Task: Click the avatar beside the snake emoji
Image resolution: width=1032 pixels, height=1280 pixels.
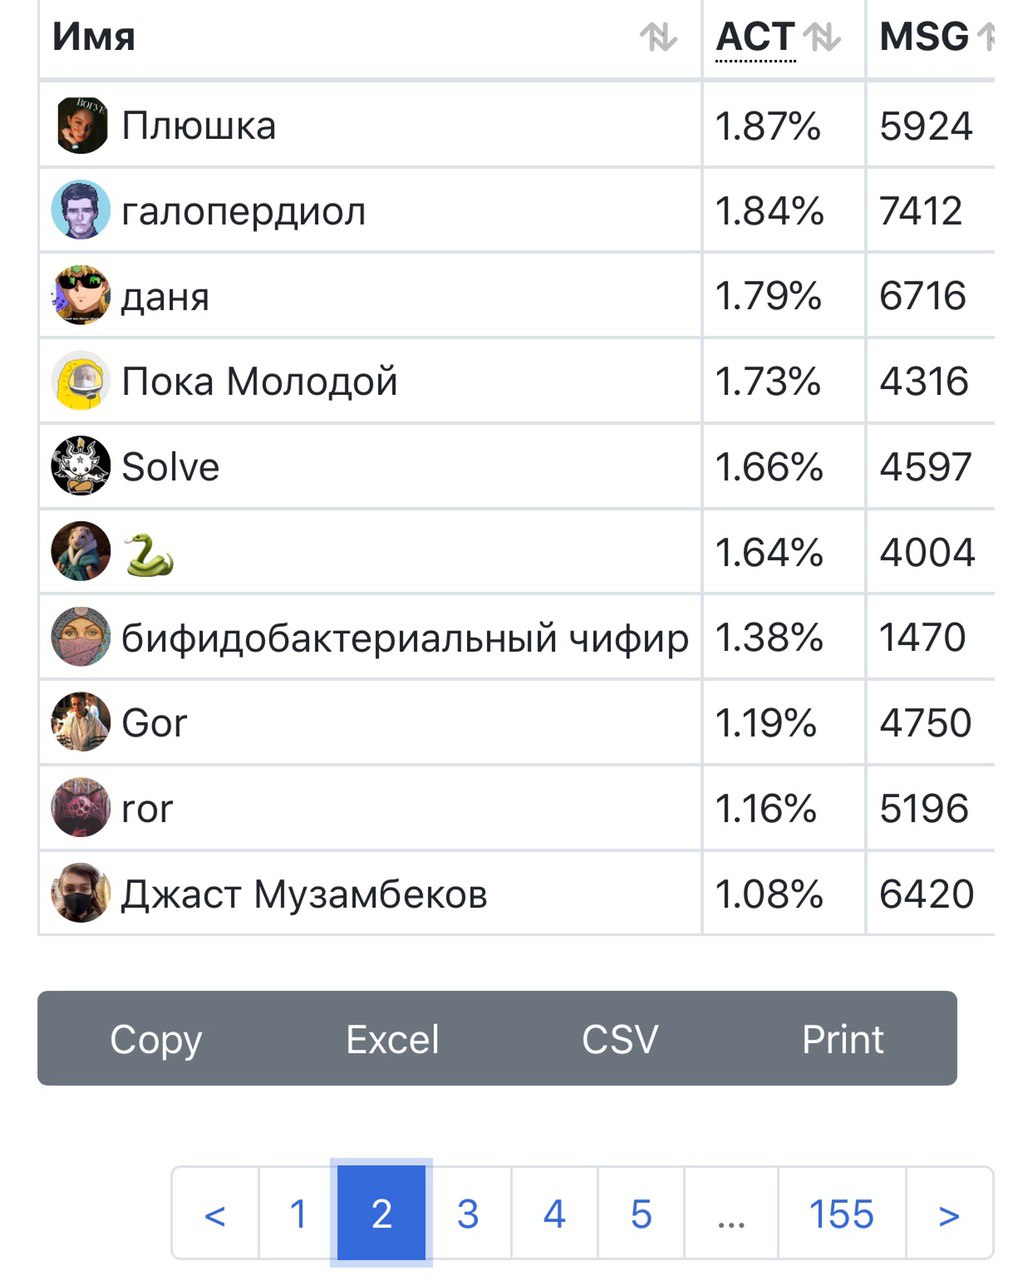Action: (x=81, y=552)
